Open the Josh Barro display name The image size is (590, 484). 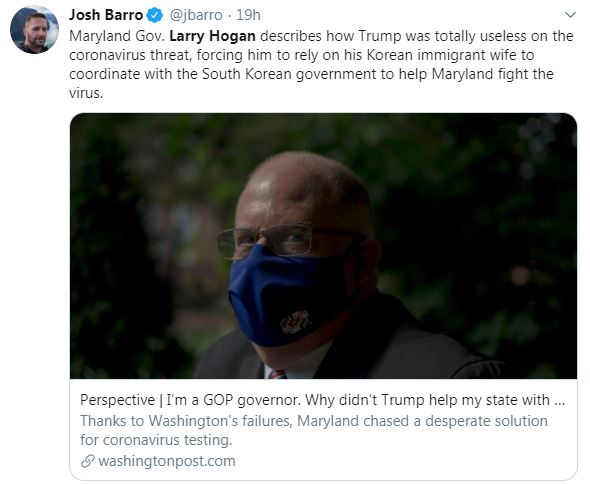pos(106,15)
